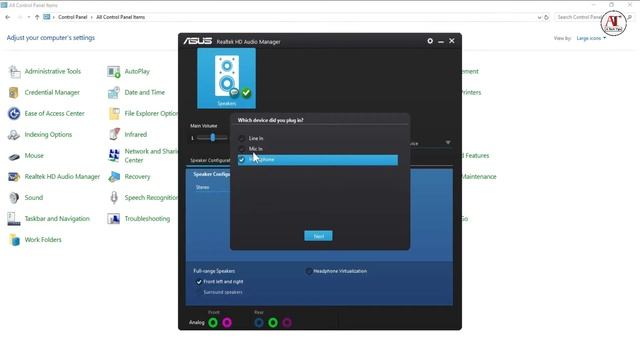
Task: Click the rear pink analog jack
Action: (x=287, y=323)
